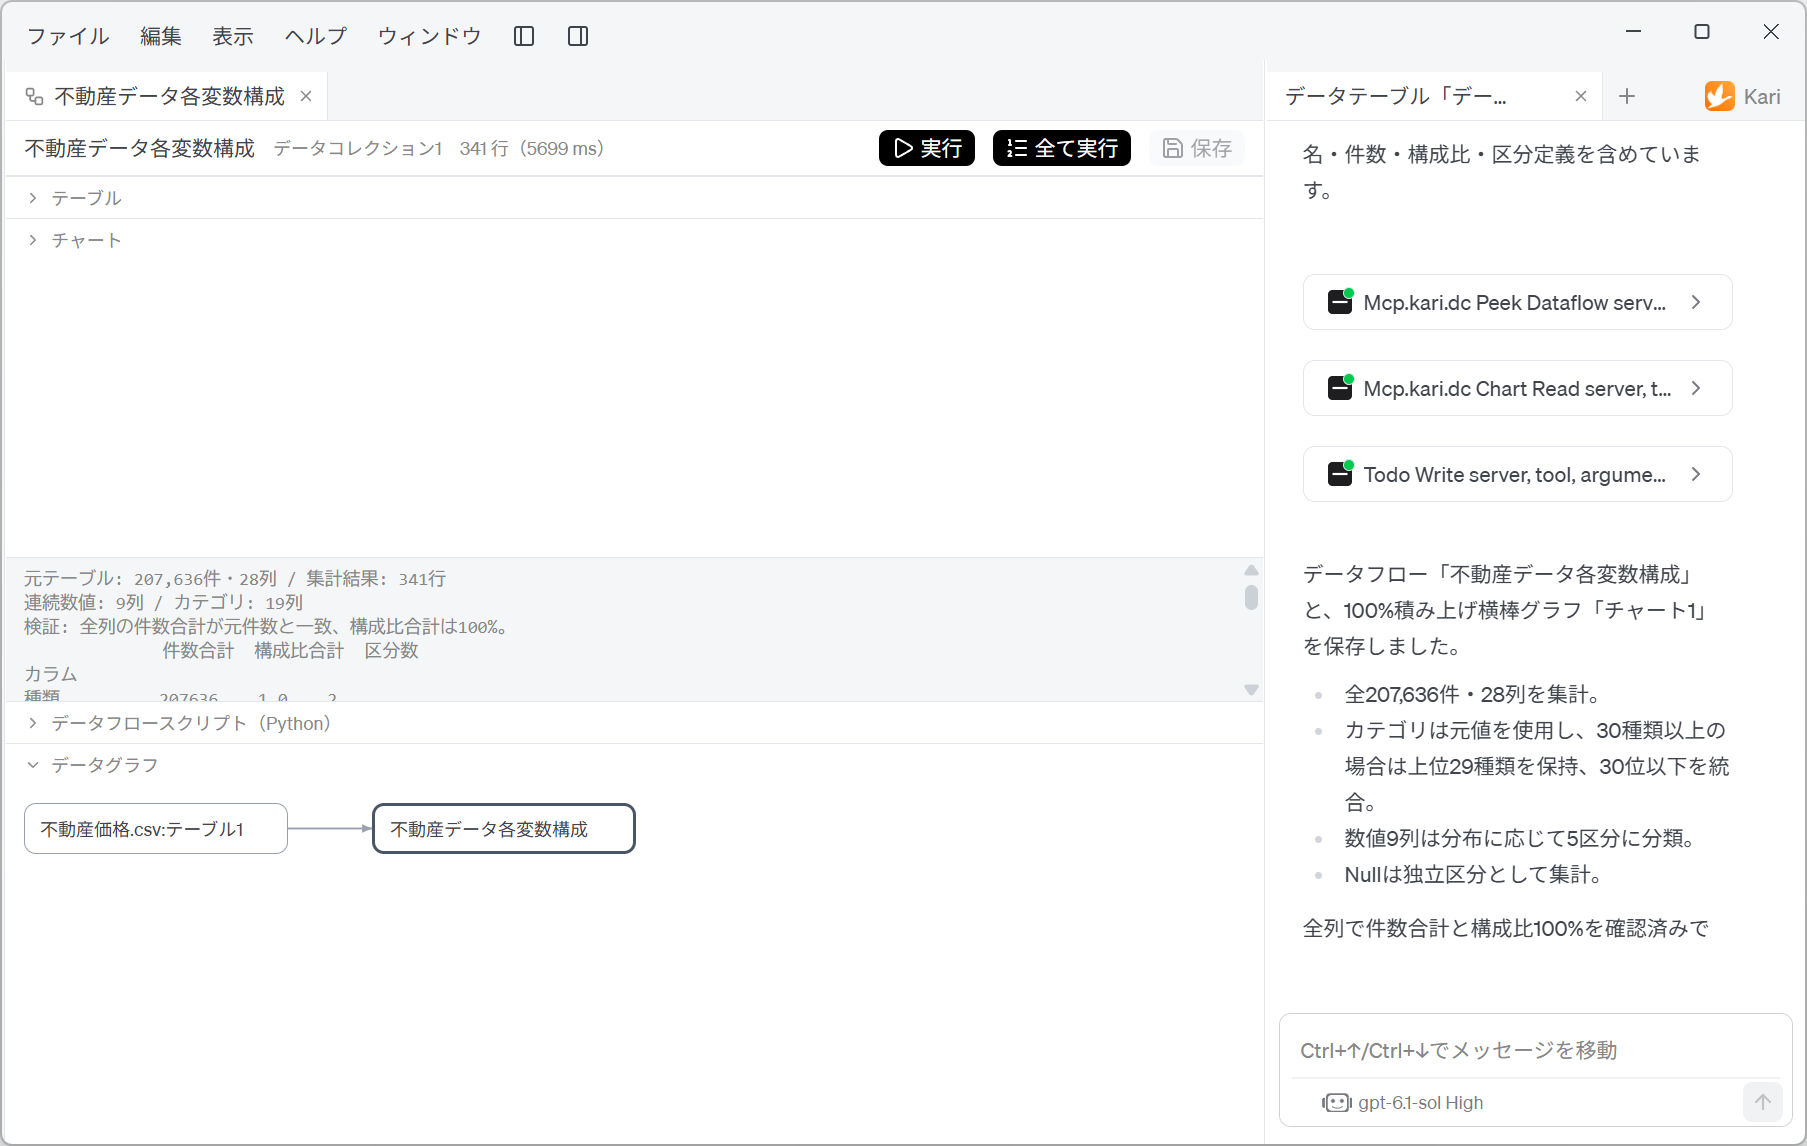Click the Todo Write server tool icon

click(x=1340, y=474)
